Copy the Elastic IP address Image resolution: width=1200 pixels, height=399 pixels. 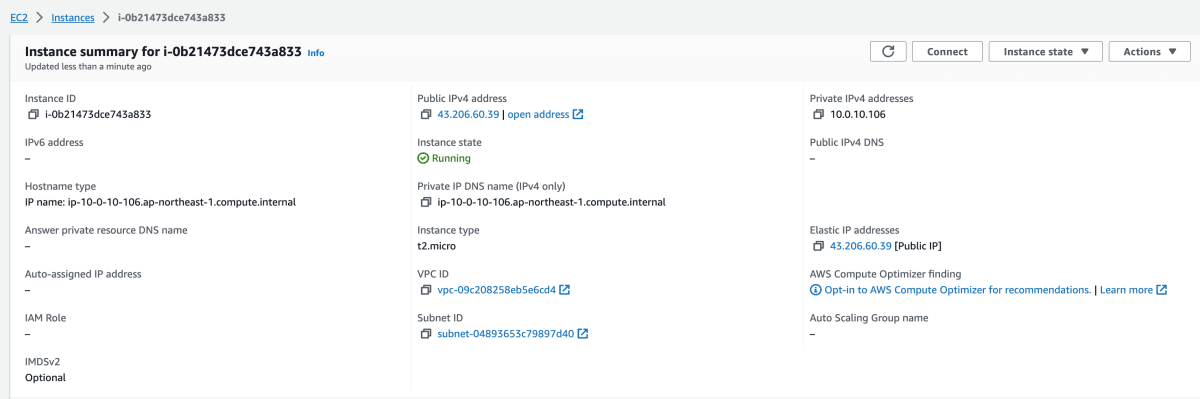click(819, 246)
